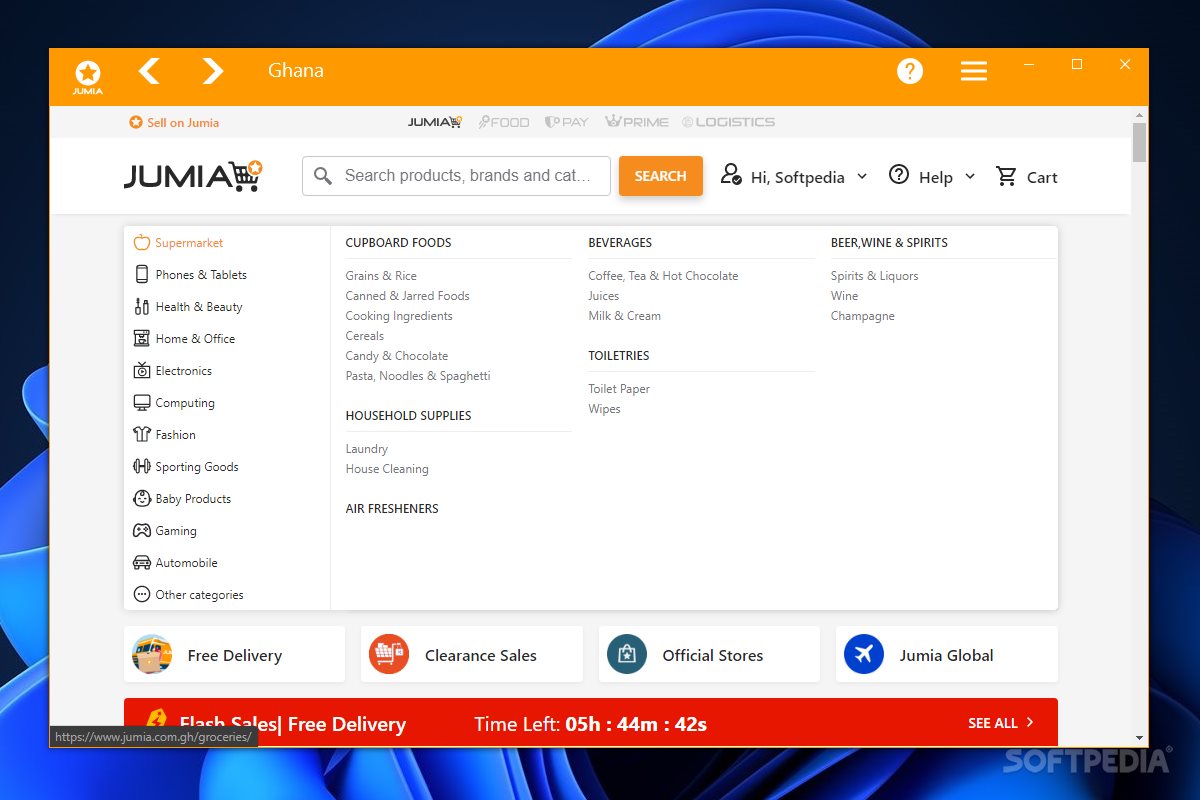Image resolution: width=1200 pixels, height=800 pixels.
Task: Open House Cleaning
Action: pyautogui.click(x=387, y=469)
